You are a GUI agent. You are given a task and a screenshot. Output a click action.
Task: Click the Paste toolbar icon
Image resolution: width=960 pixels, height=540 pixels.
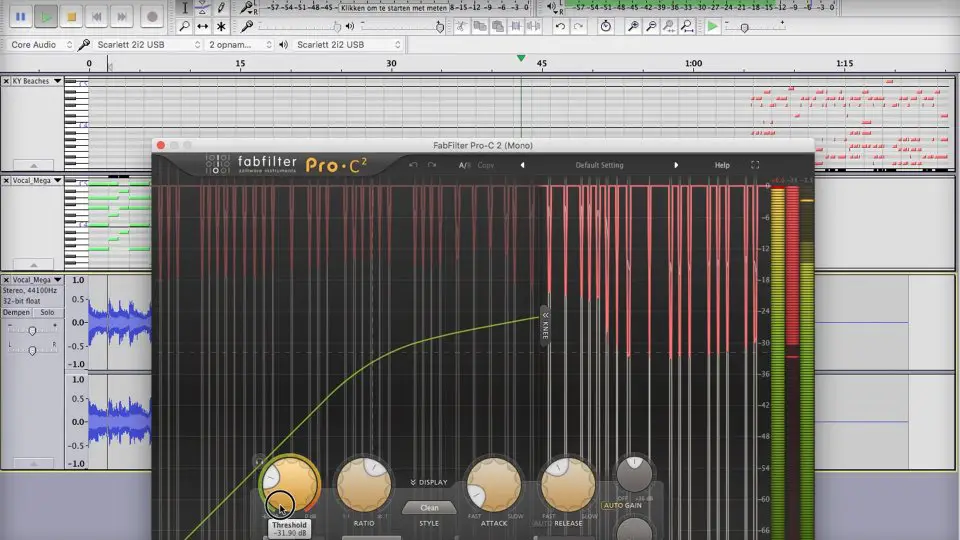coord(498,26)
